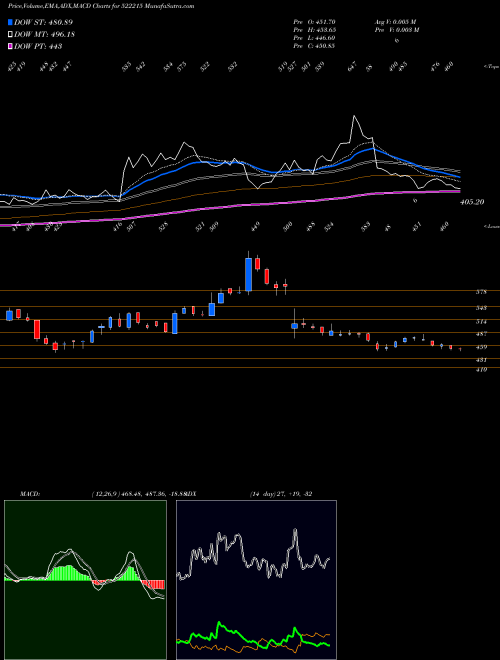500x660 pixels.
Task: Click the peak of the white price line
Action: pos(354,116)
